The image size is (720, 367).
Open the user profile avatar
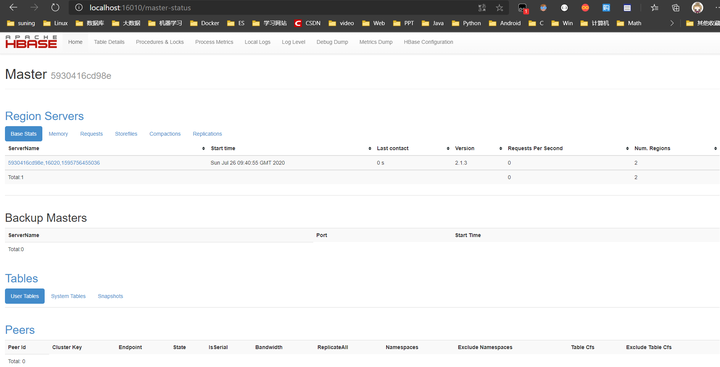coord(697,7)
